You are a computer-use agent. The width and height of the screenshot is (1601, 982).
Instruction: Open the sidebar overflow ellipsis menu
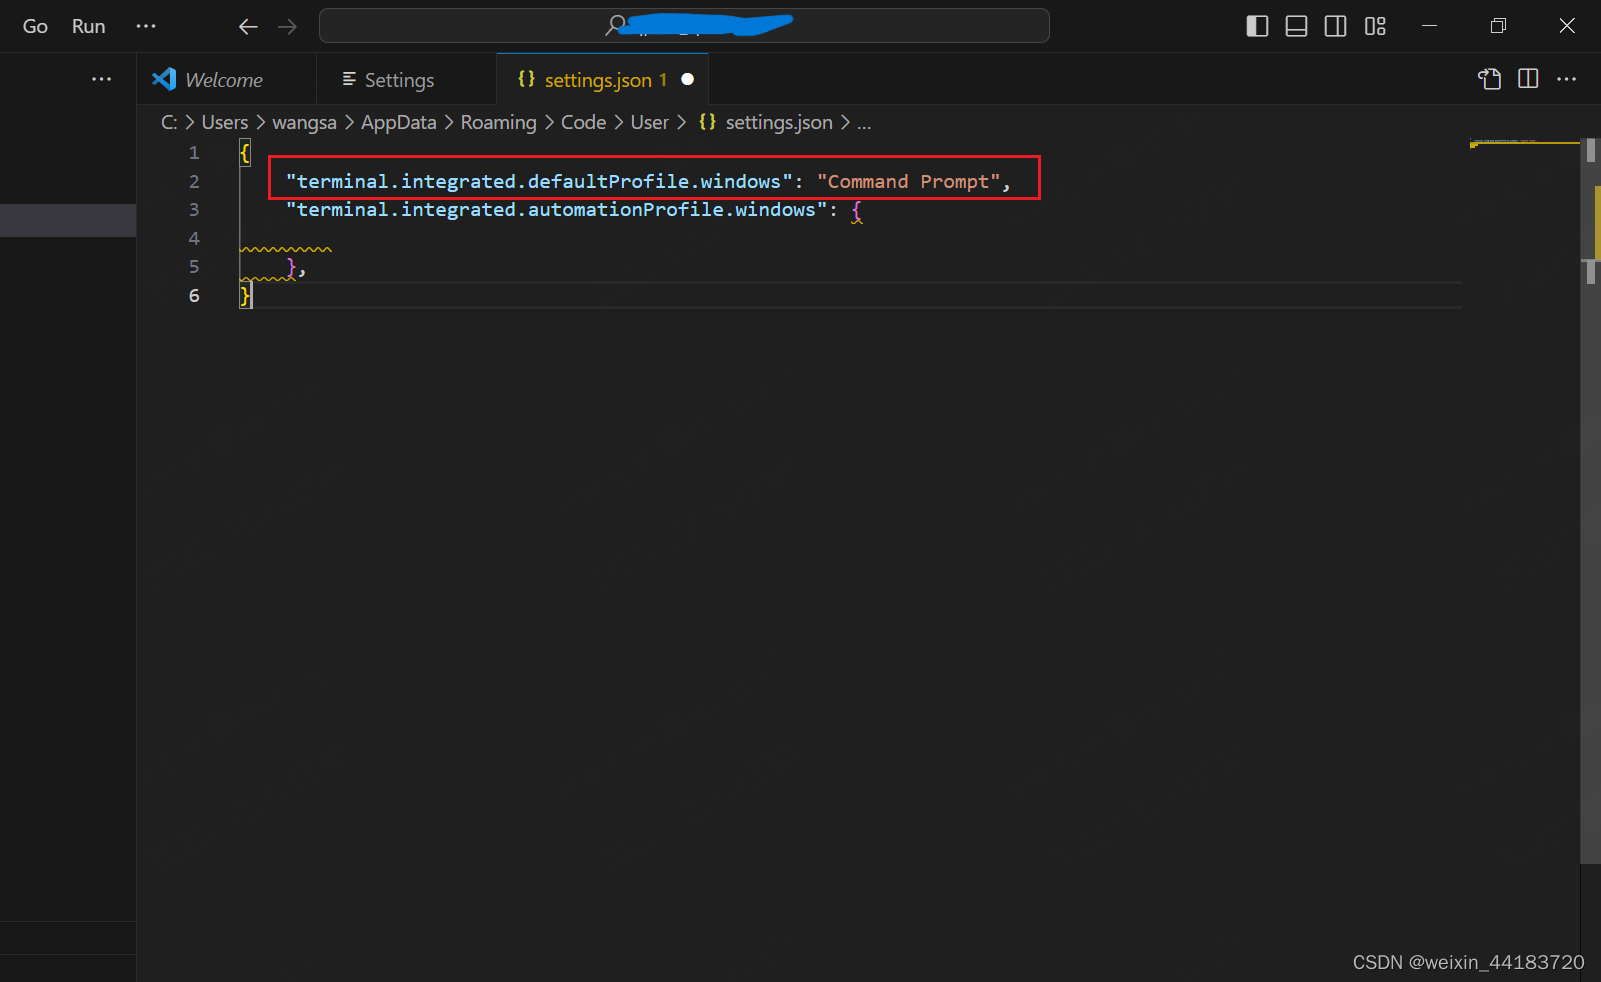101,79
